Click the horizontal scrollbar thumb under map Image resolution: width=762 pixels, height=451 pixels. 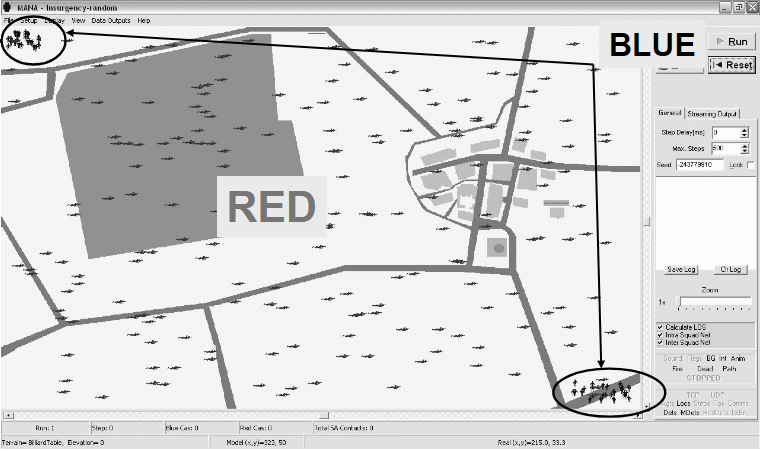pos(324,416)
